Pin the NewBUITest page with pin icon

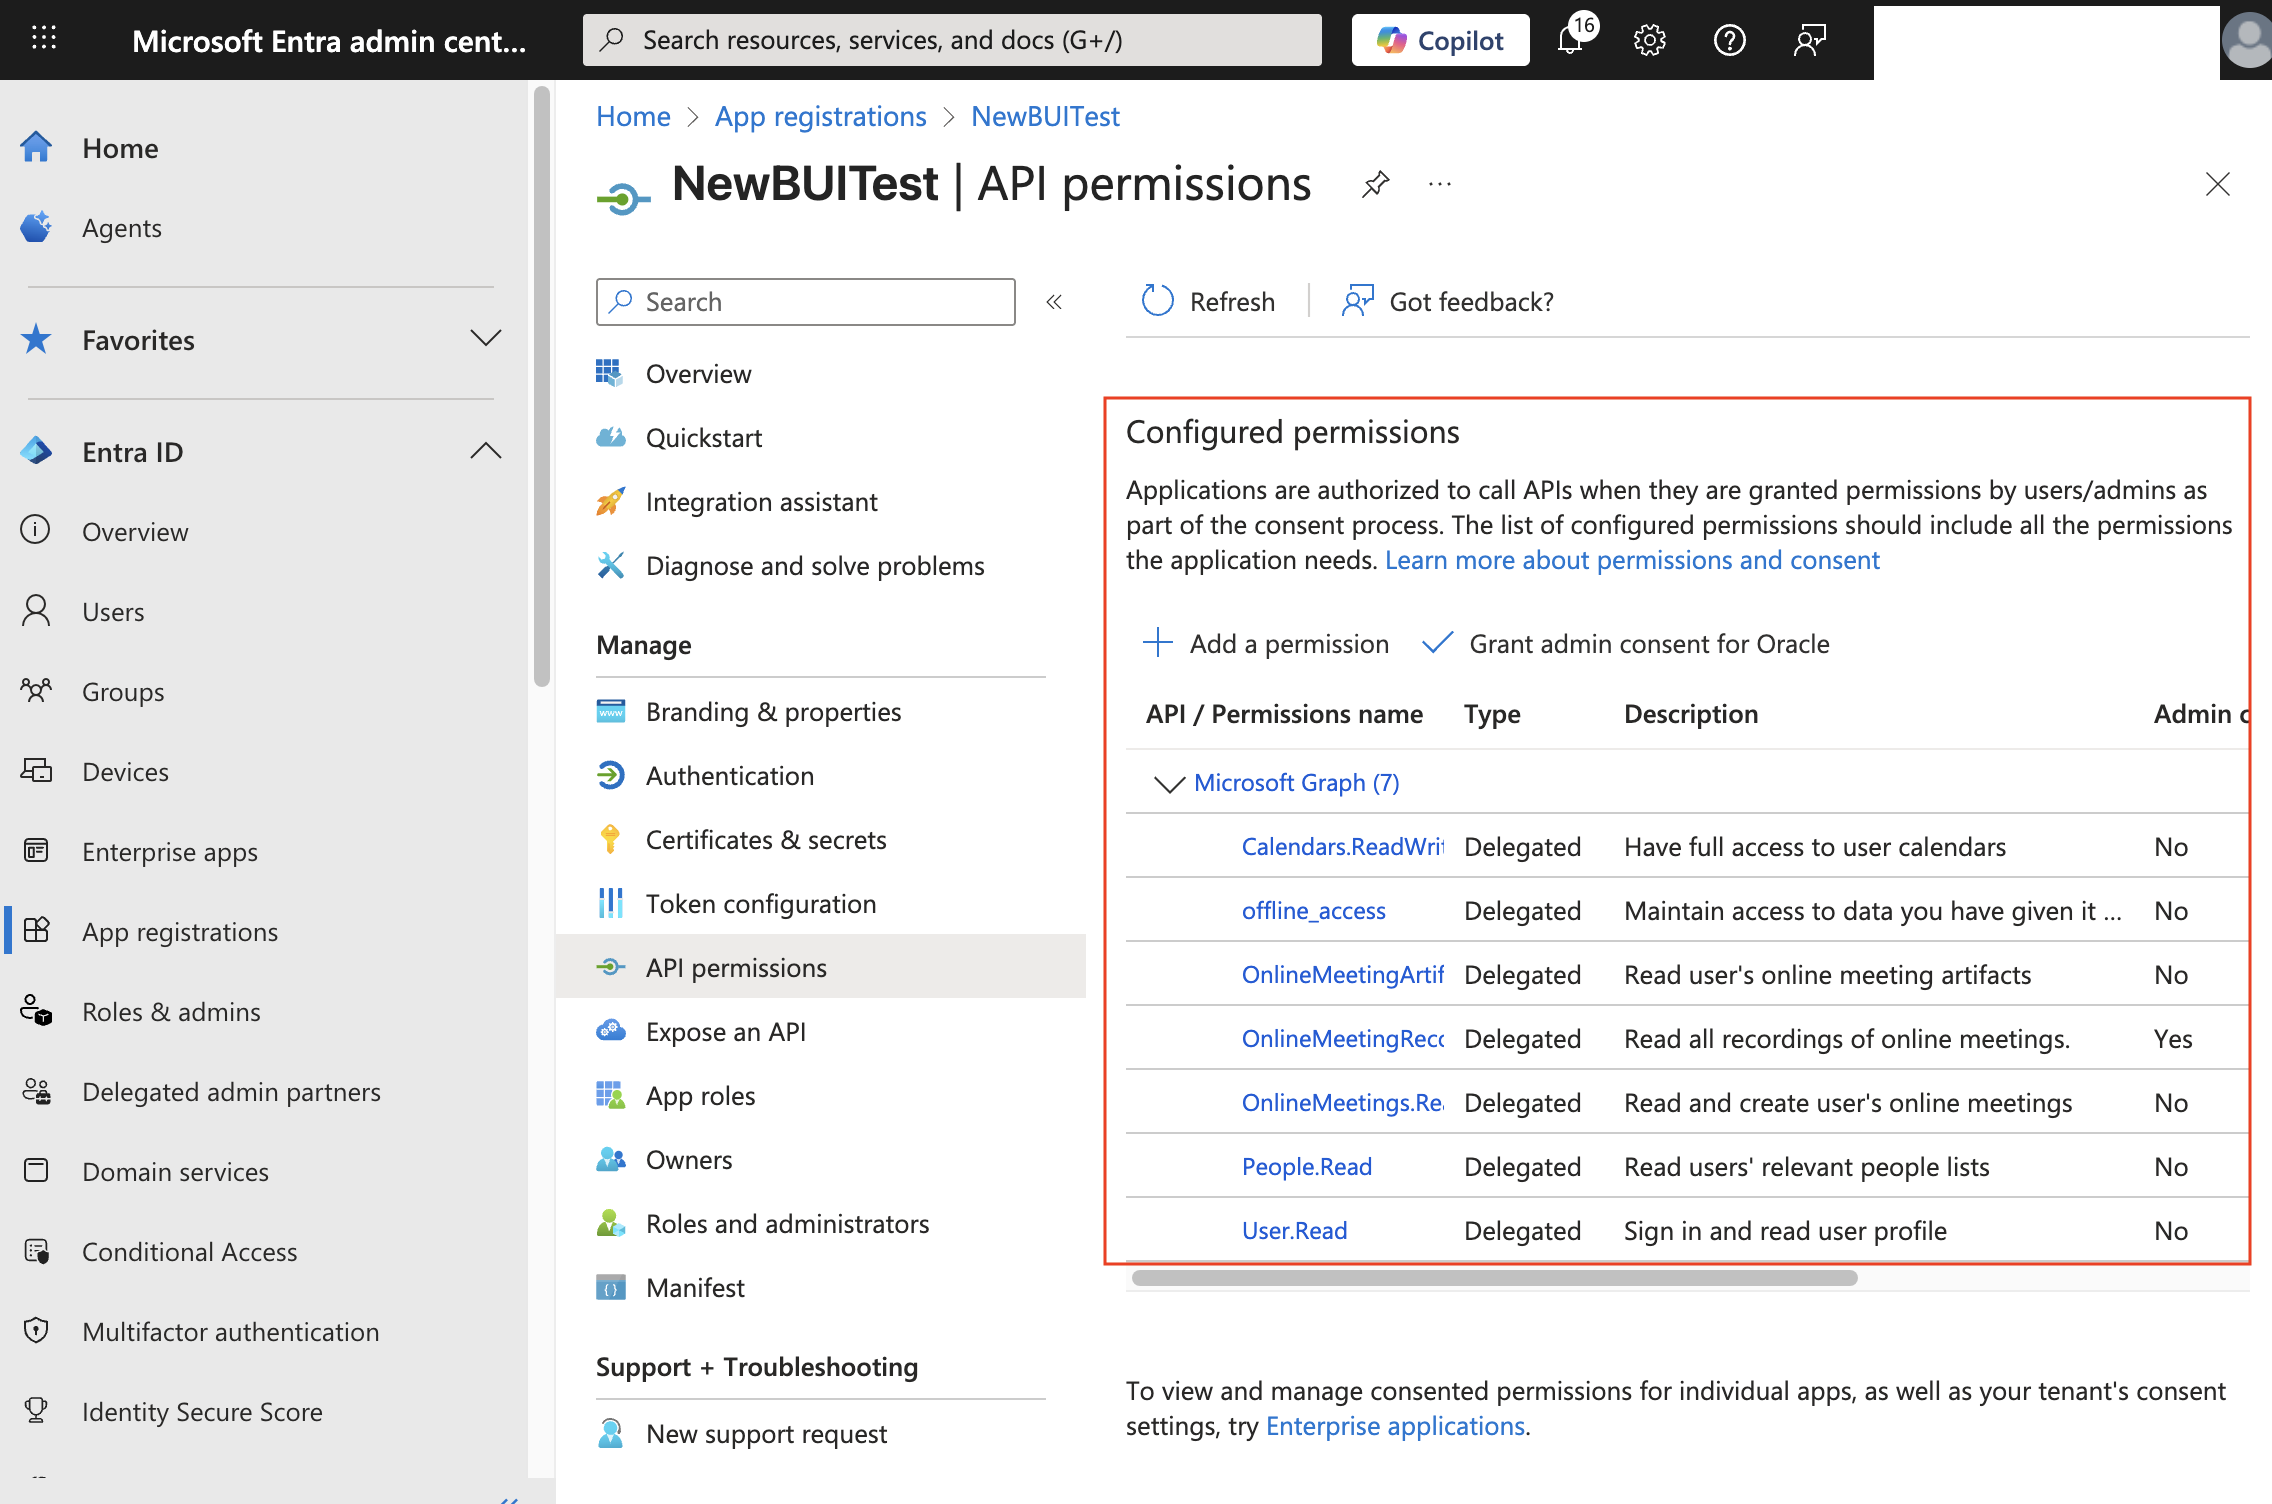pyautogui.click(x=1375, y=184)
